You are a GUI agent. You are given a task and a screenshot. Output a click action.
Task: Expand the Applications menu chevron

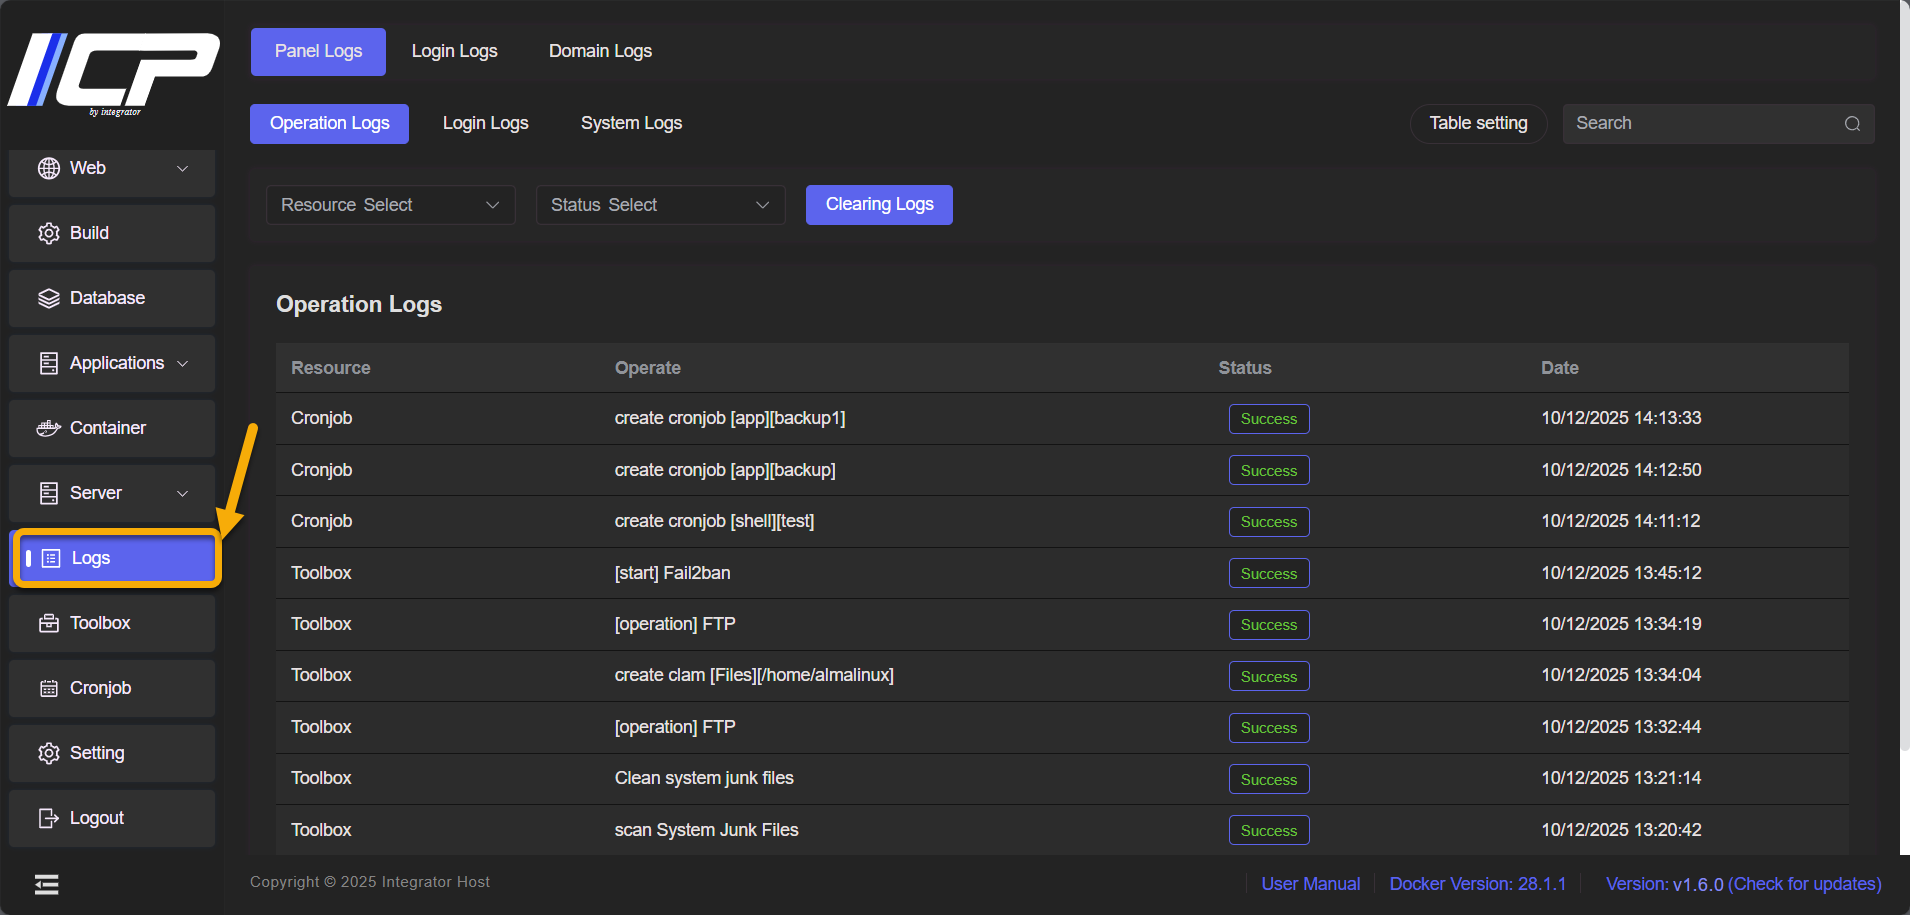pos(183,363)
